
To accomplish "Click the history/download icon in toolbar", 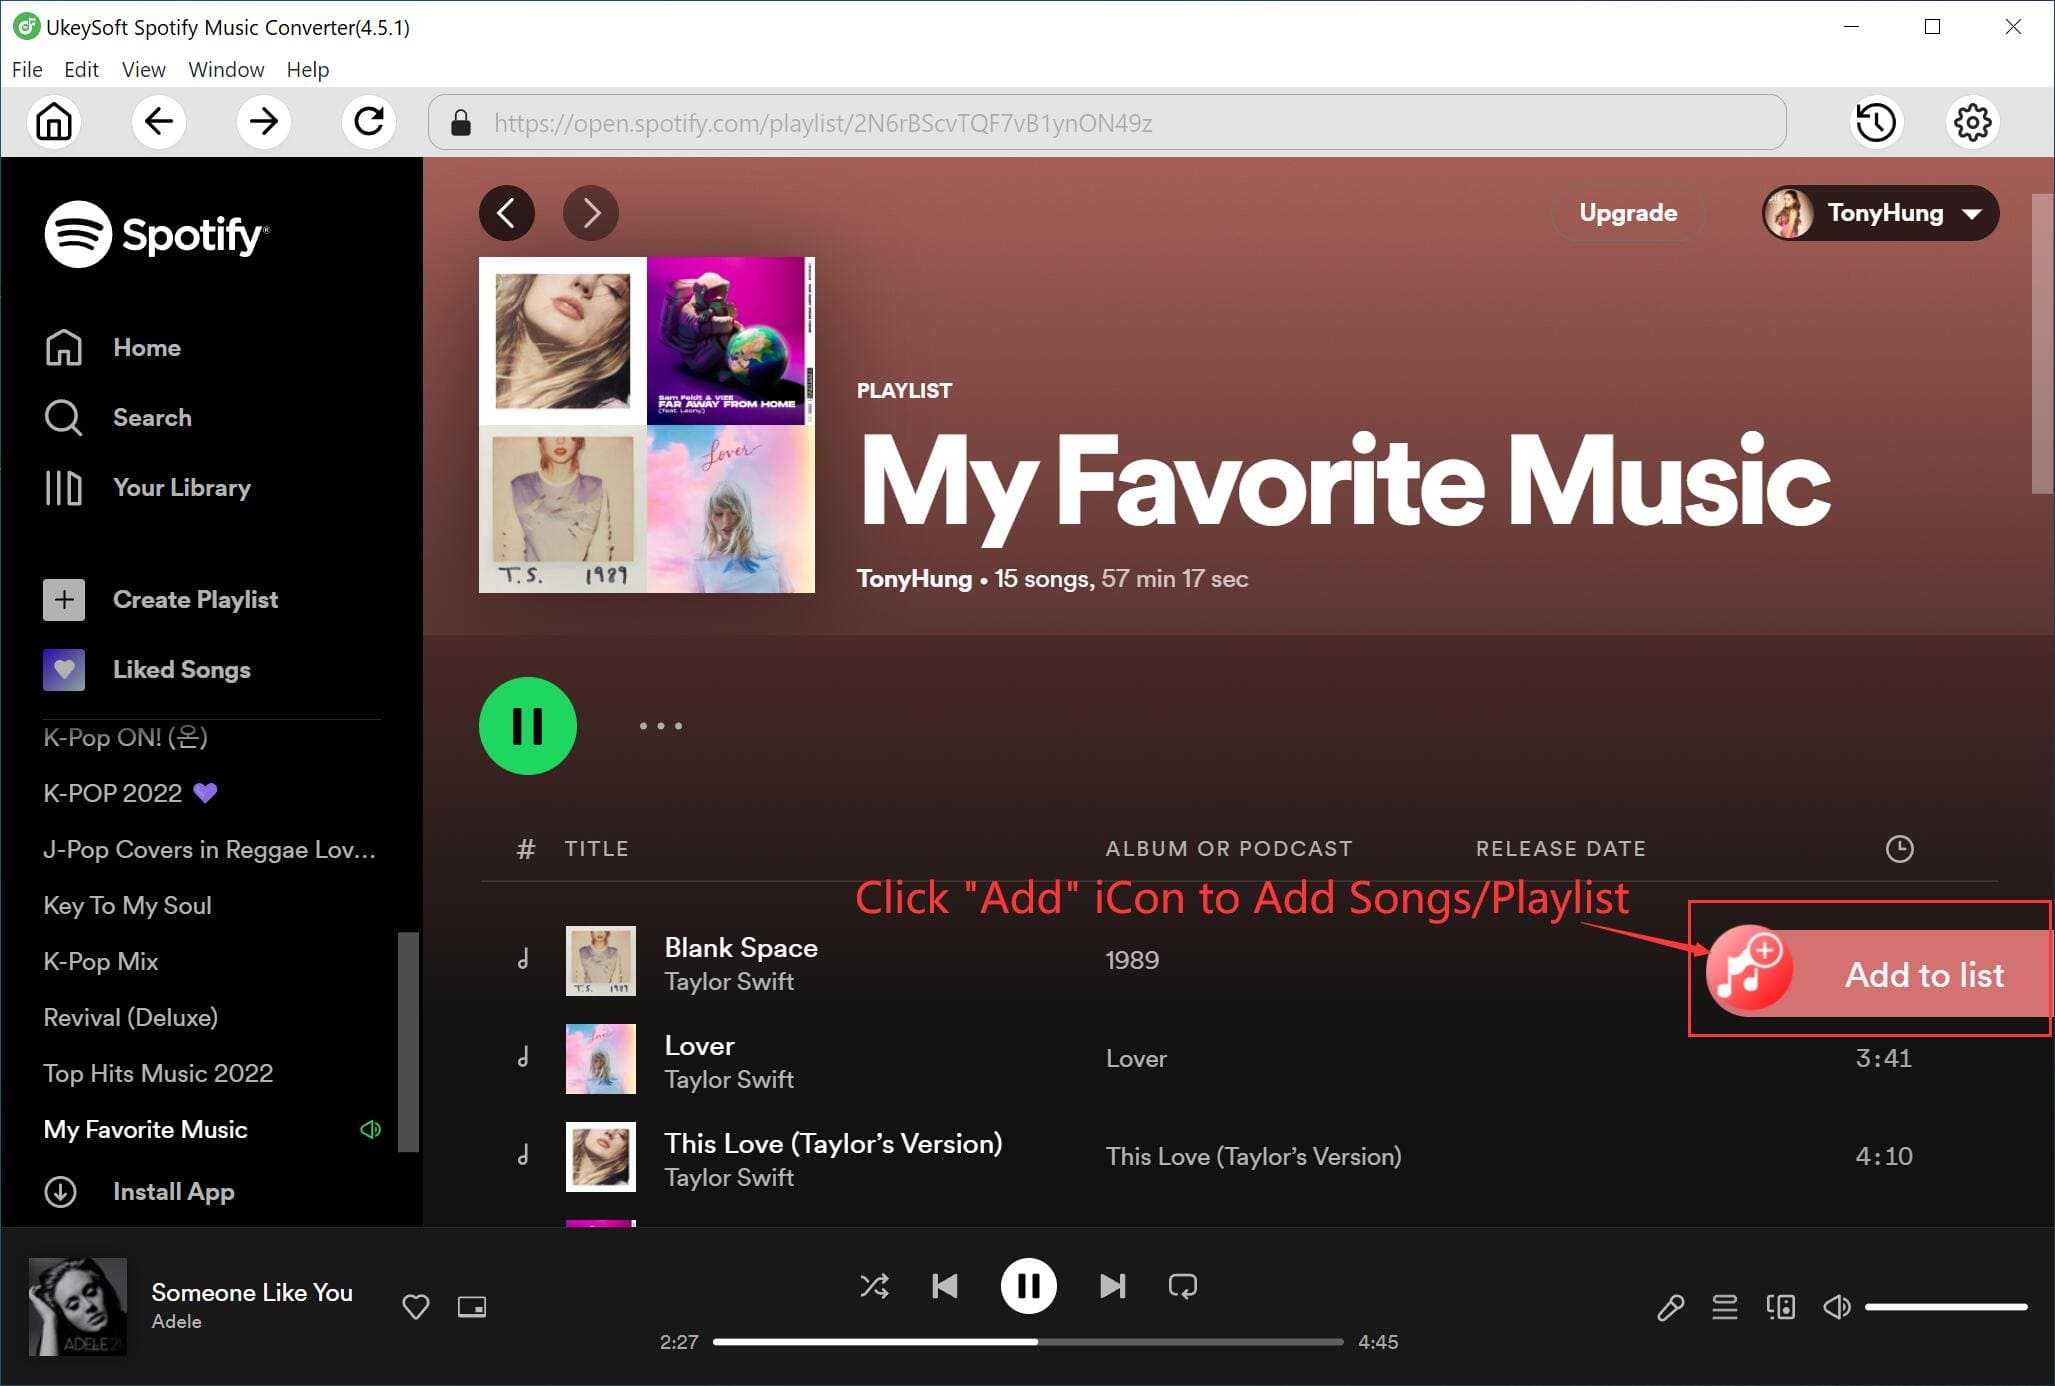I will pos(1877,124).
